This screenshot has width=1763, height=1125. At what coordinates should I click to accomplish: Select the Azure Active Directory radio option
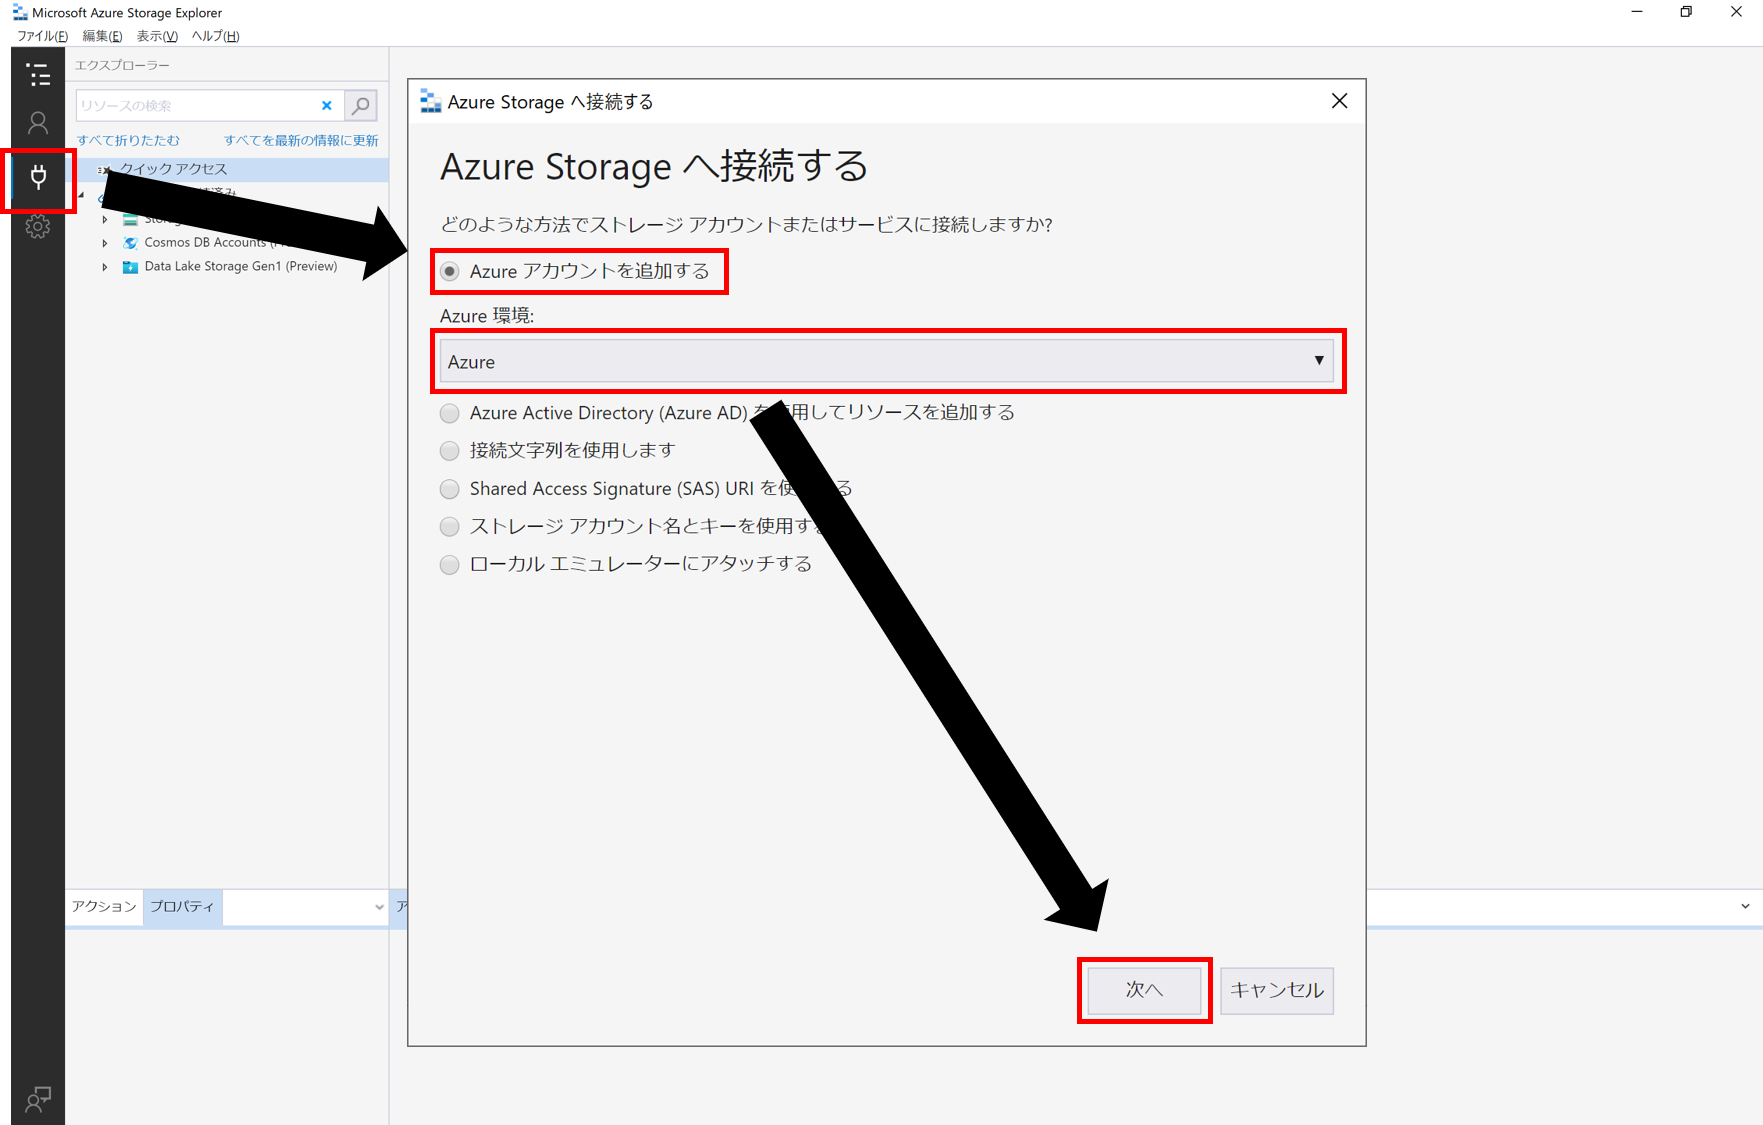click(450, 413)
